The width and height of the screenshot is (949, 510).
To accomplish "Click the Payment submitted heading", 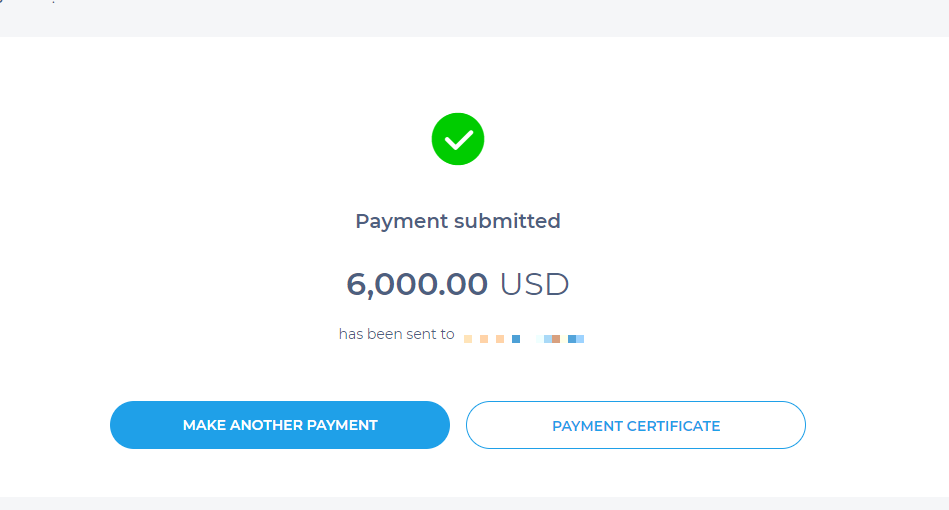I will click(458, 221).
